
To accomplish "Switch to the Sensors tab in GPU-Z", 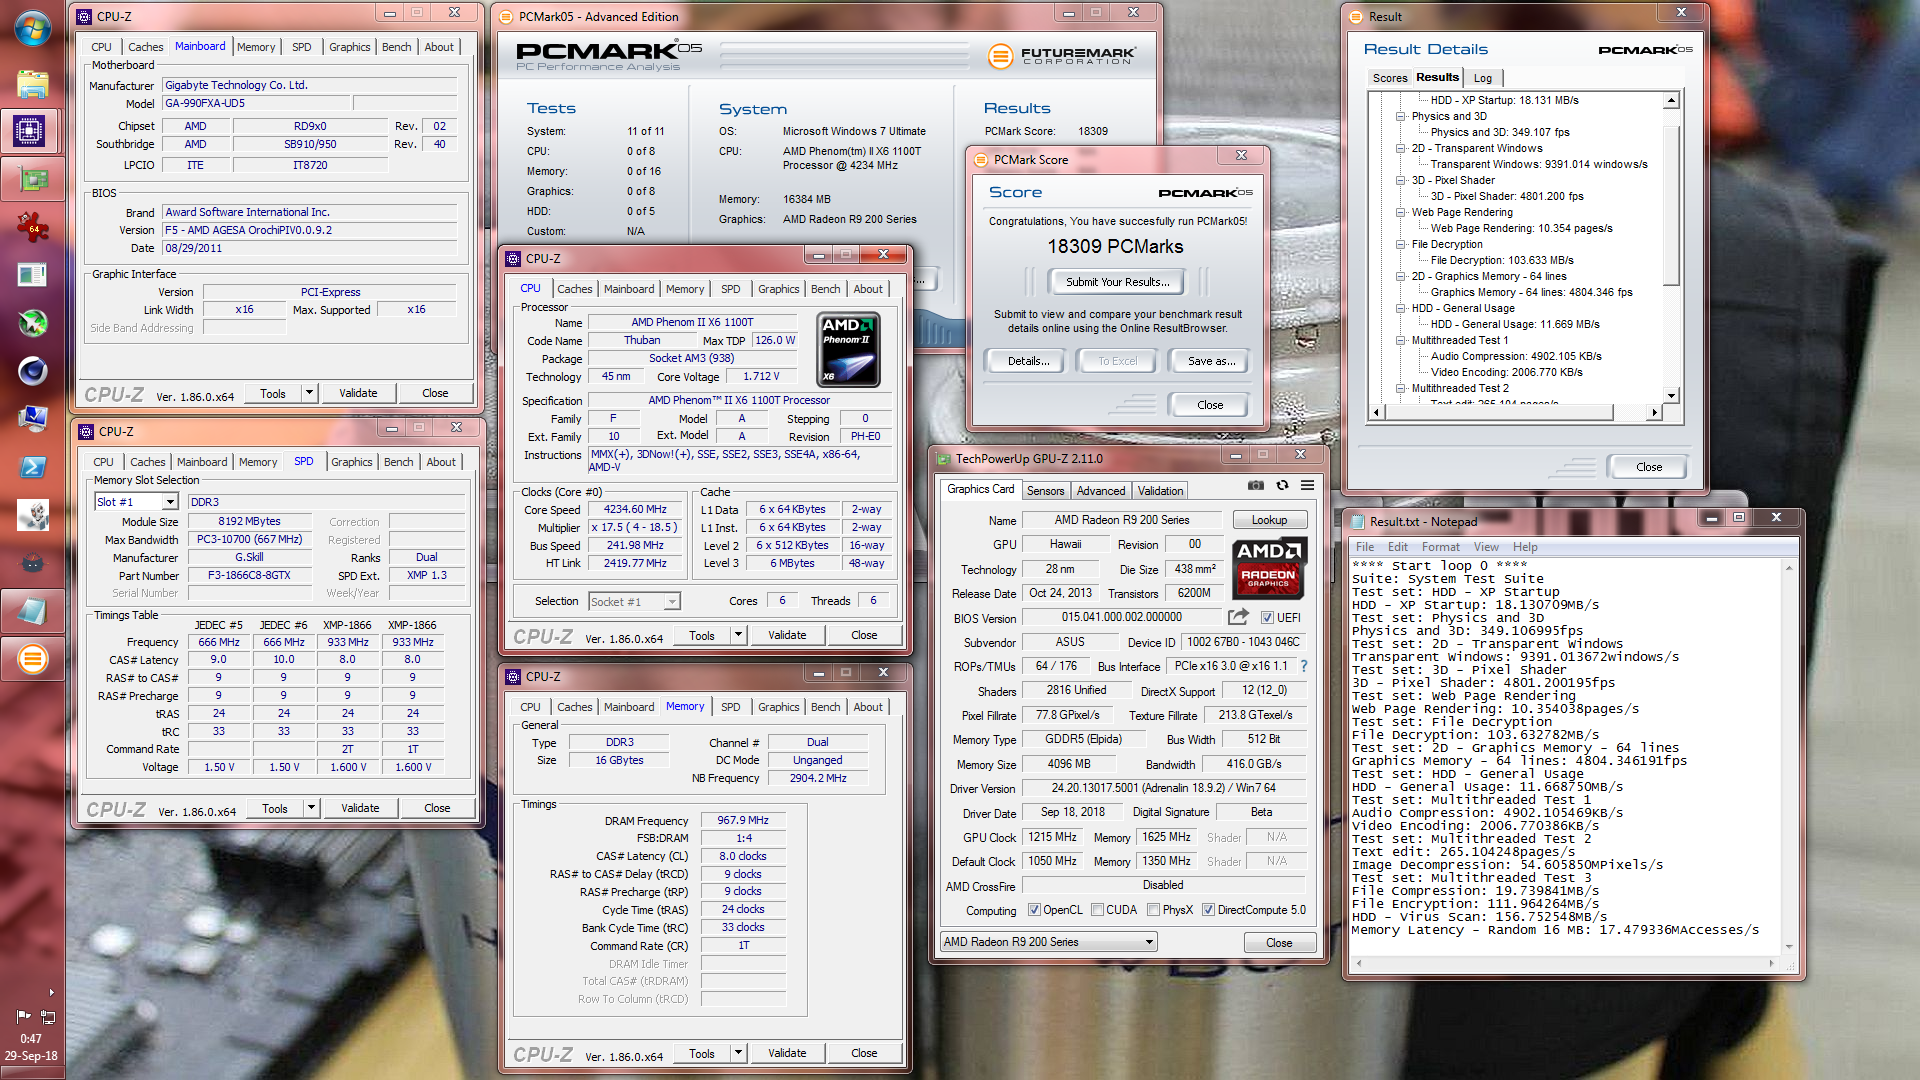I will click(x=1045, y=491).
